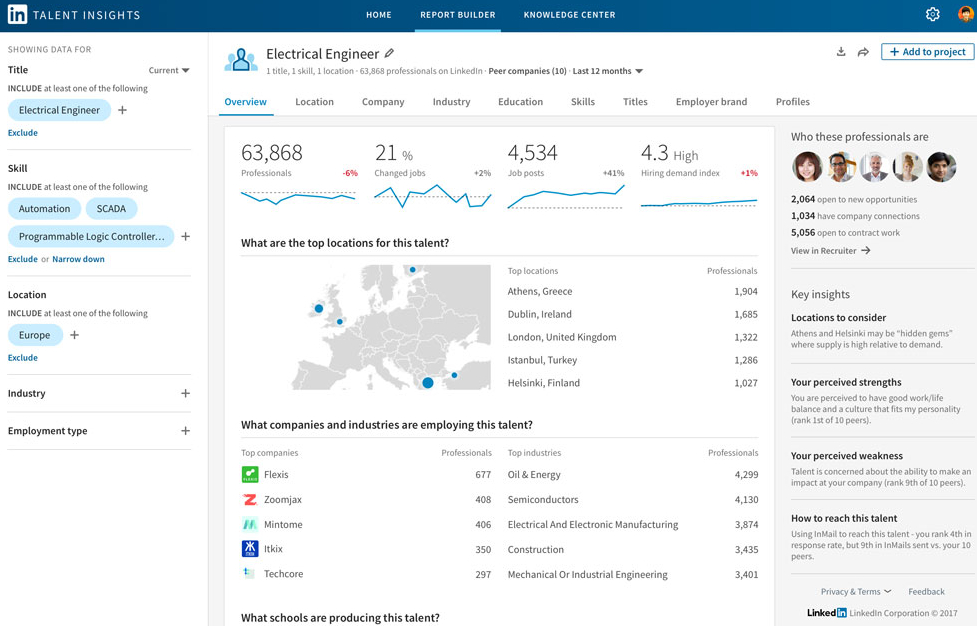The image size is (977, 626).
Task: Click the Peer companies (10) link
Action: click(x=527, y=71)
